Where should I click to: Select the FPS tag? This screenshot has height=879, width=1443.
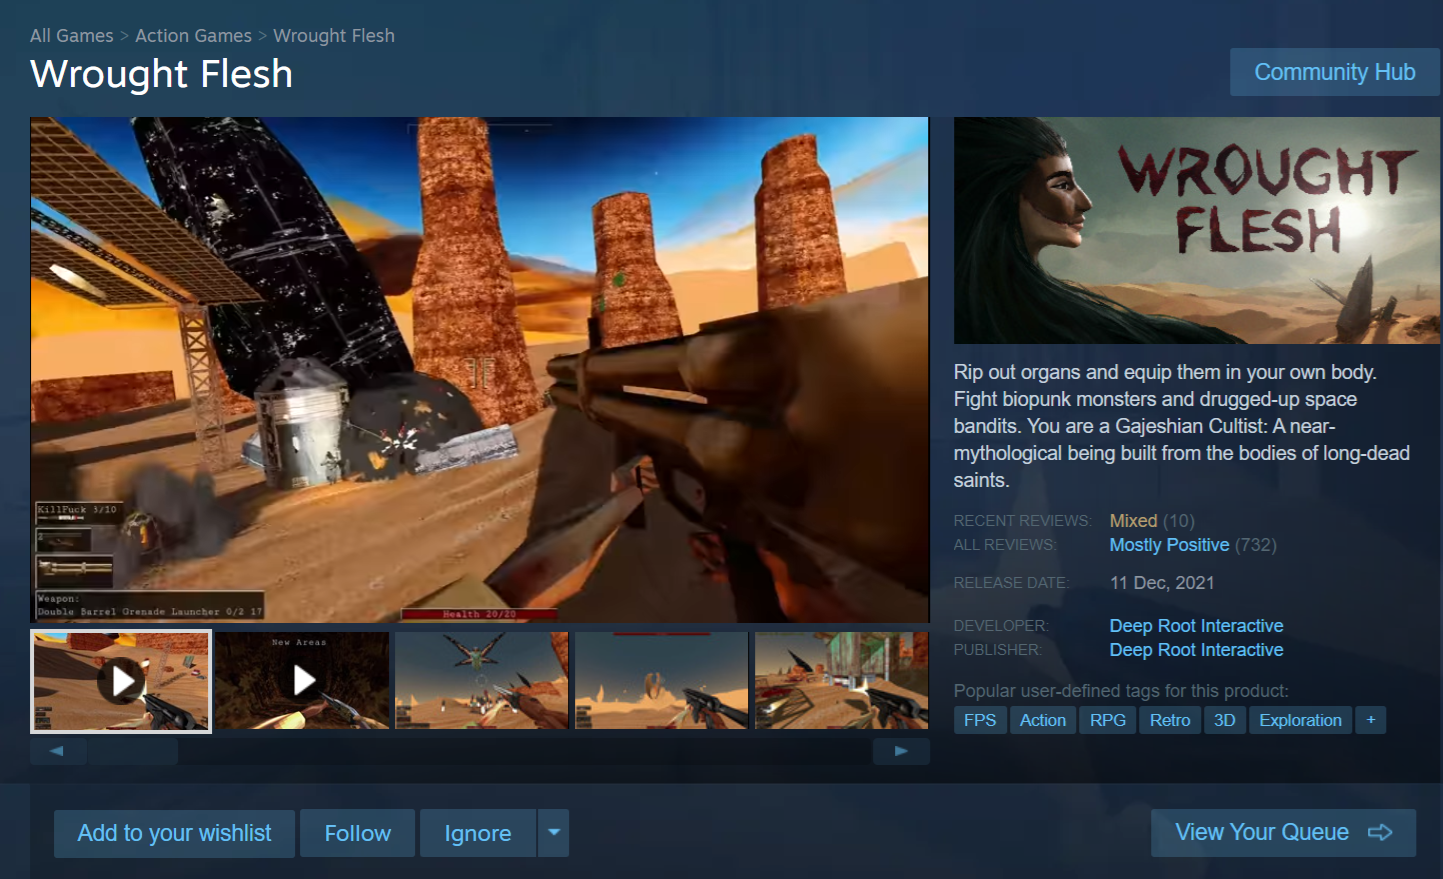point(980,720)
